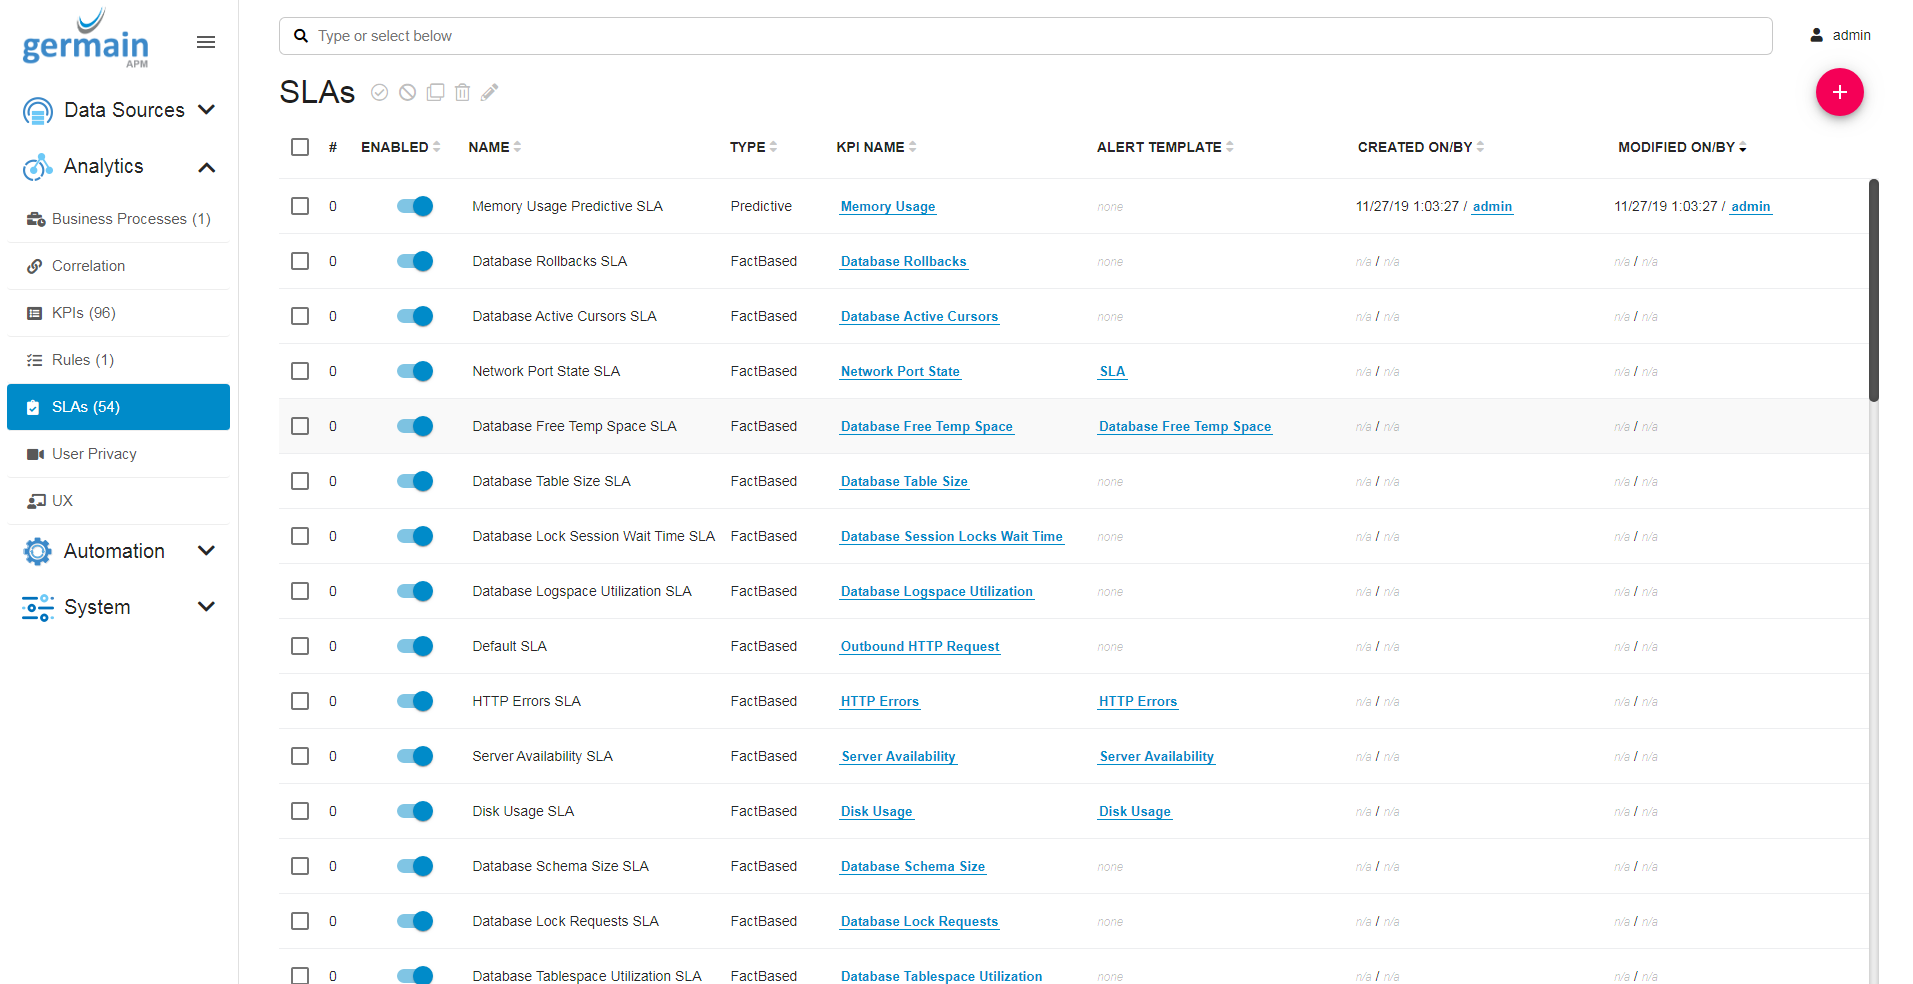Tick the select-all checkbox in table header

coord(300,147)
